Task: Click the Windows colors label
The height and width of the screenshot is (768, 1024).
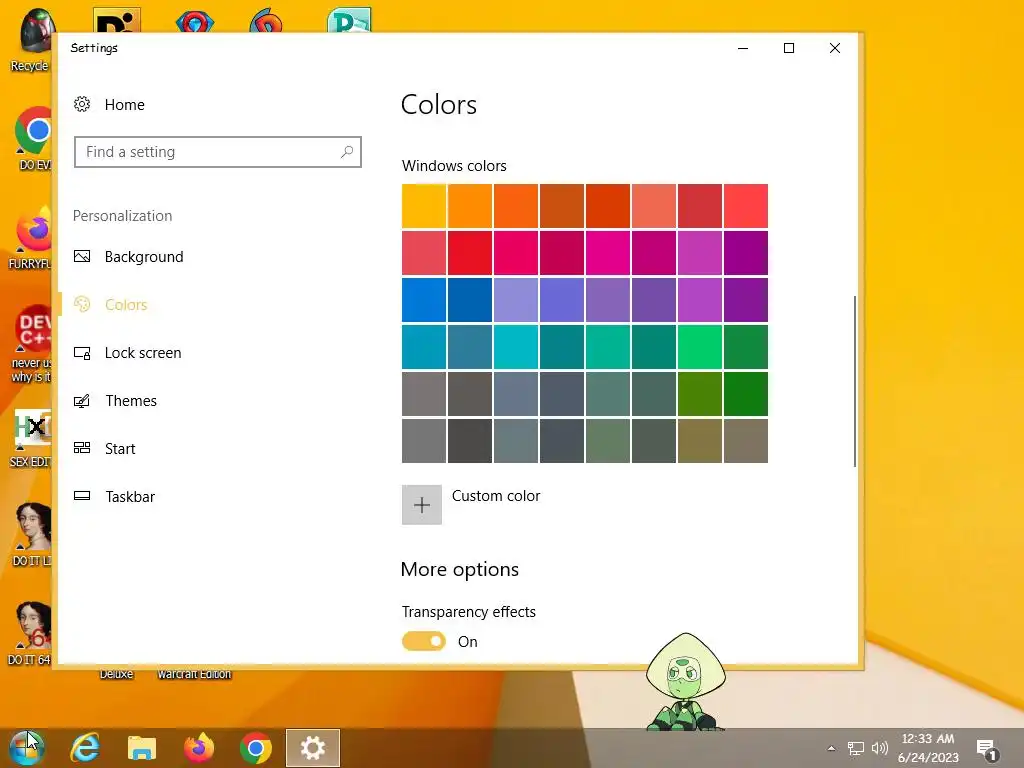Action: [454, 166]
